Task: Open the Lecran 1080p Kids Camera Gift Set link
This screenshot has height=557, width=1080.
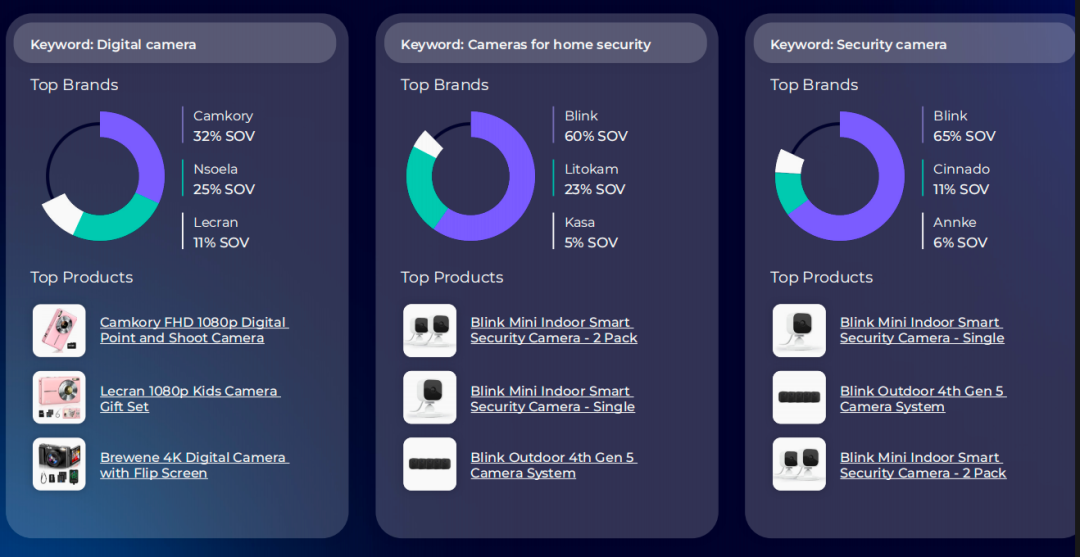Action: [x=190, y=399]
